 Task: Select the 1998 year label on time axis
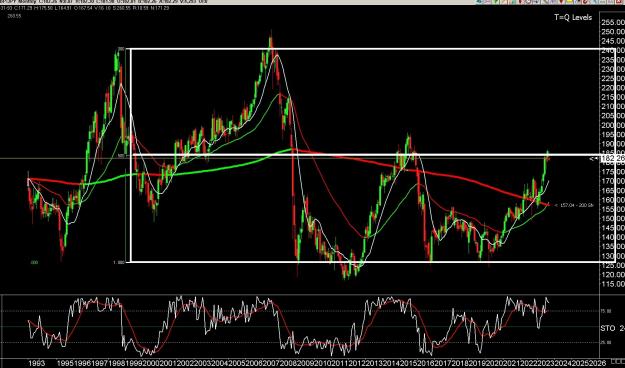pos(118,363)
